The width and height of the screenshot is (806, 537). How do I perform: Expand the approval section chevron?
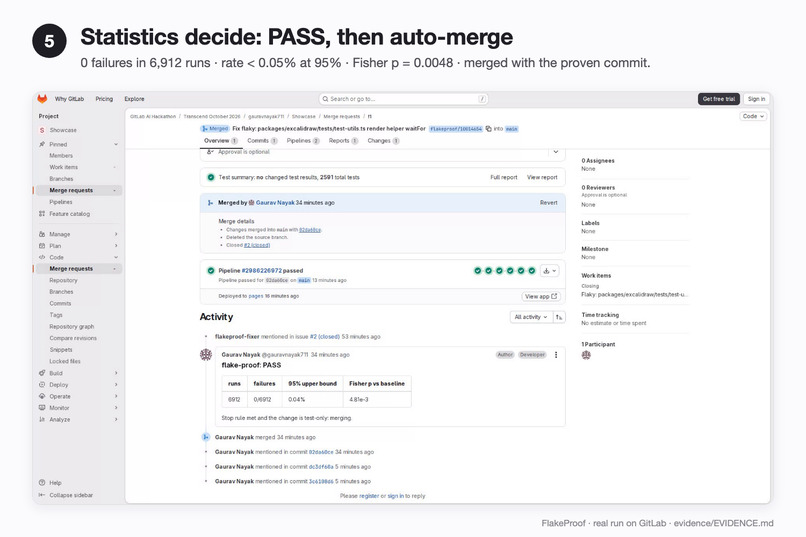(x=555, y=152)
